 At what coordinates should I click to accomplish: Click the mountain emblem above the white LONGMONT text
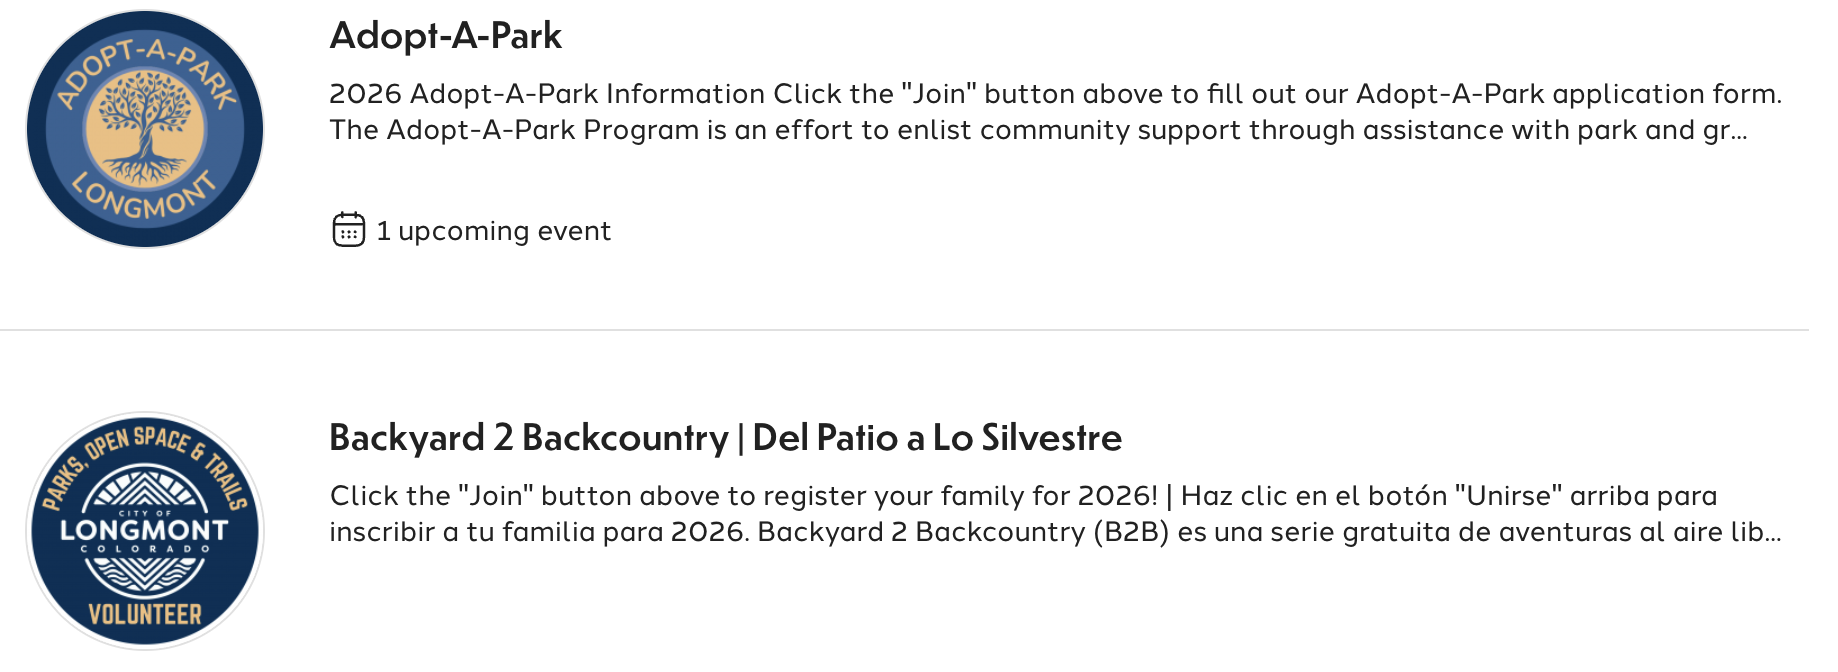tap(145, 489)
